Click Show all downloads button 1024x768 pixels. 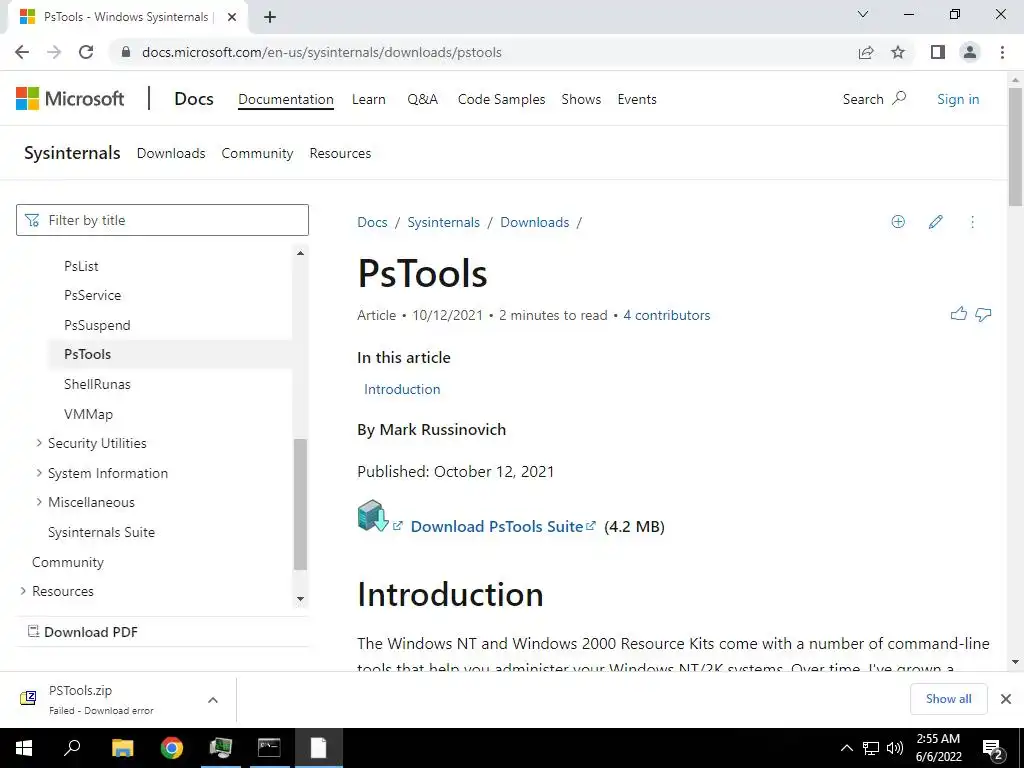point(948,699)
